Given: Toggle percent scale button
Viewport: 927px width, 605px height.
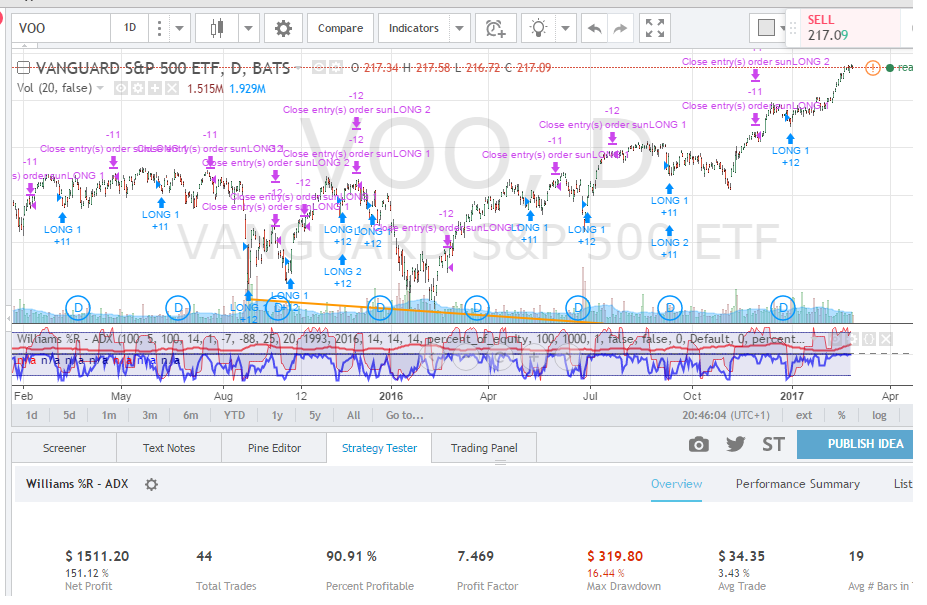Looking at the screenshot, I should [x=841, y=415].
